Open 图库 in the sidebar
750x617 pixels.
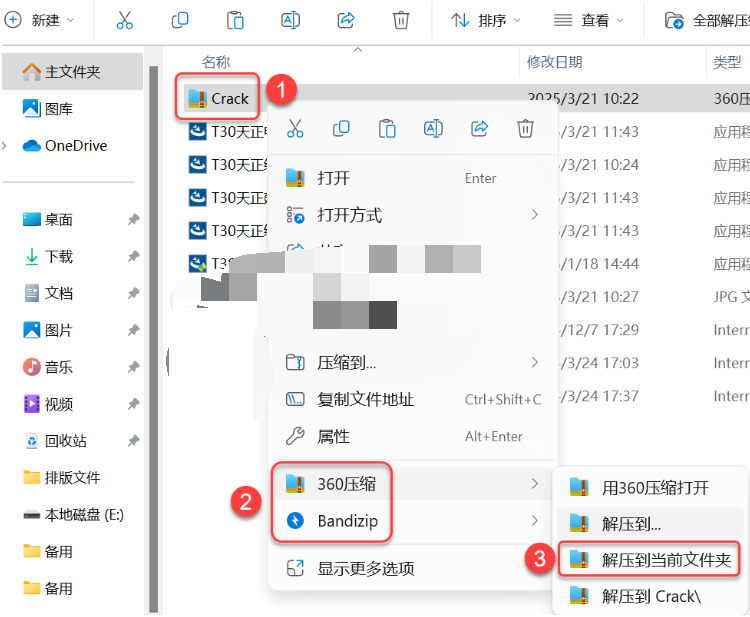(x=48, y=109)
